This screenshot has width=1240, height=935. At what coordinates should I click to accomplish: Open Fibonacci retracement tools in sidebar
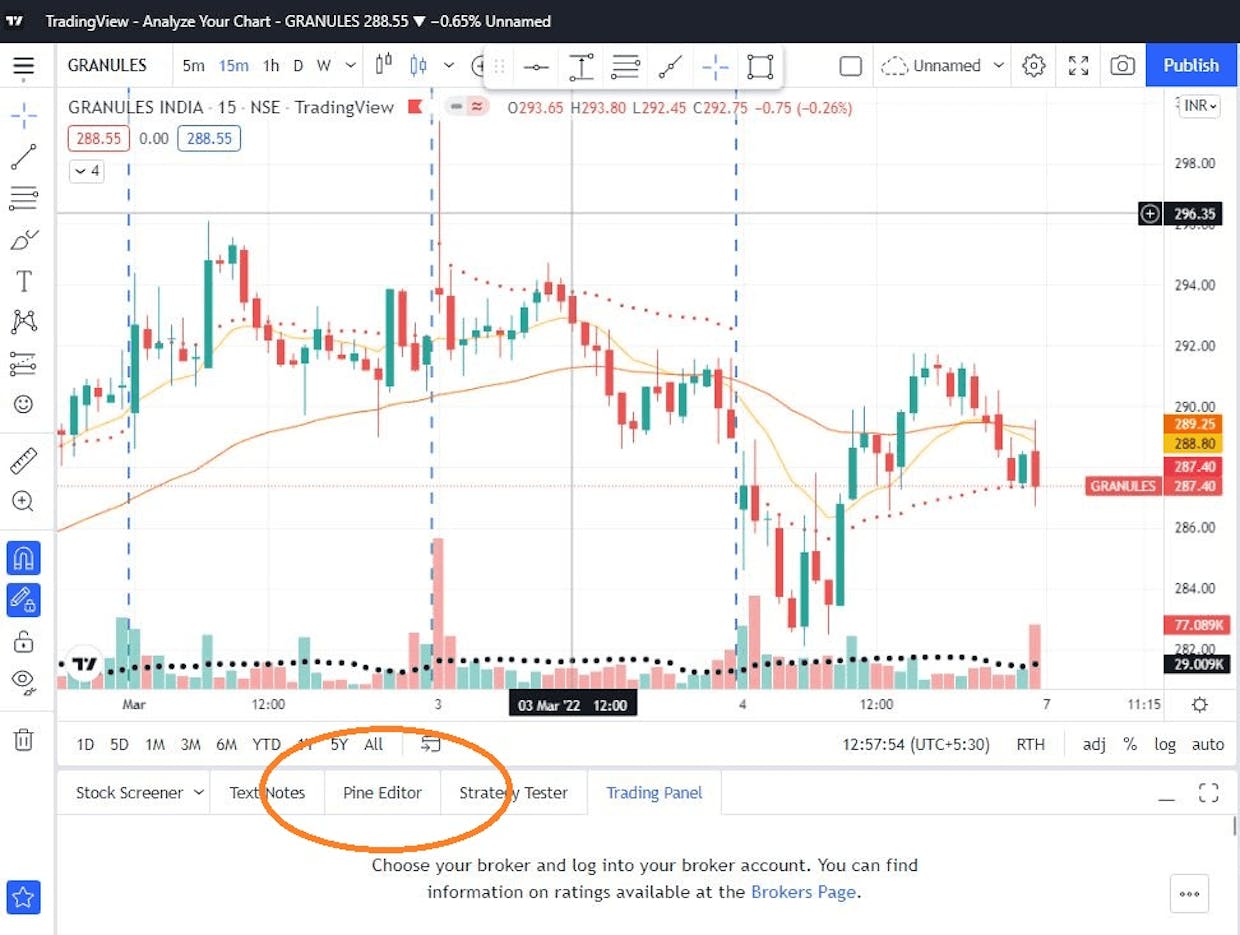pos(23,198)
